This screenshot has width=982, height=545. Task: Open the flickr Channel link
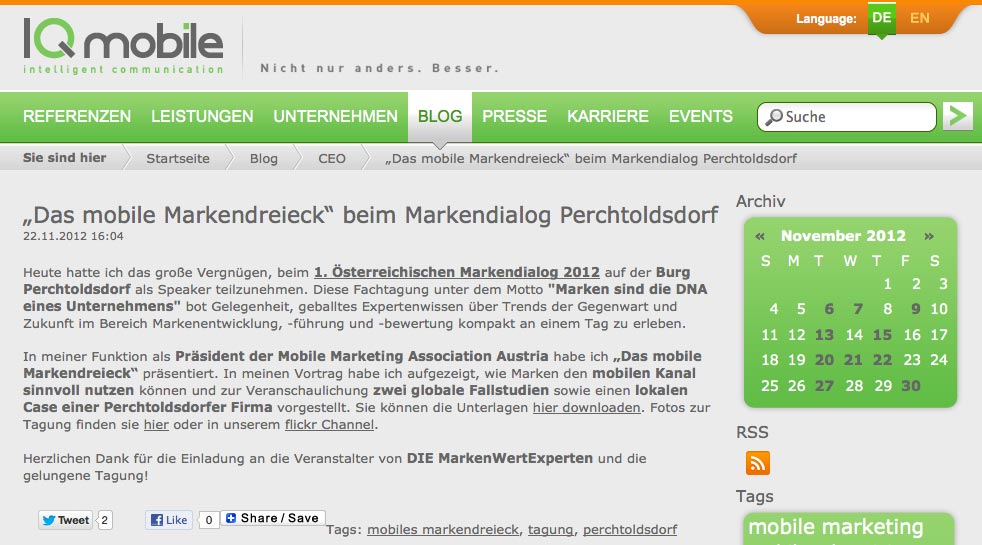(x=329, y=425)
